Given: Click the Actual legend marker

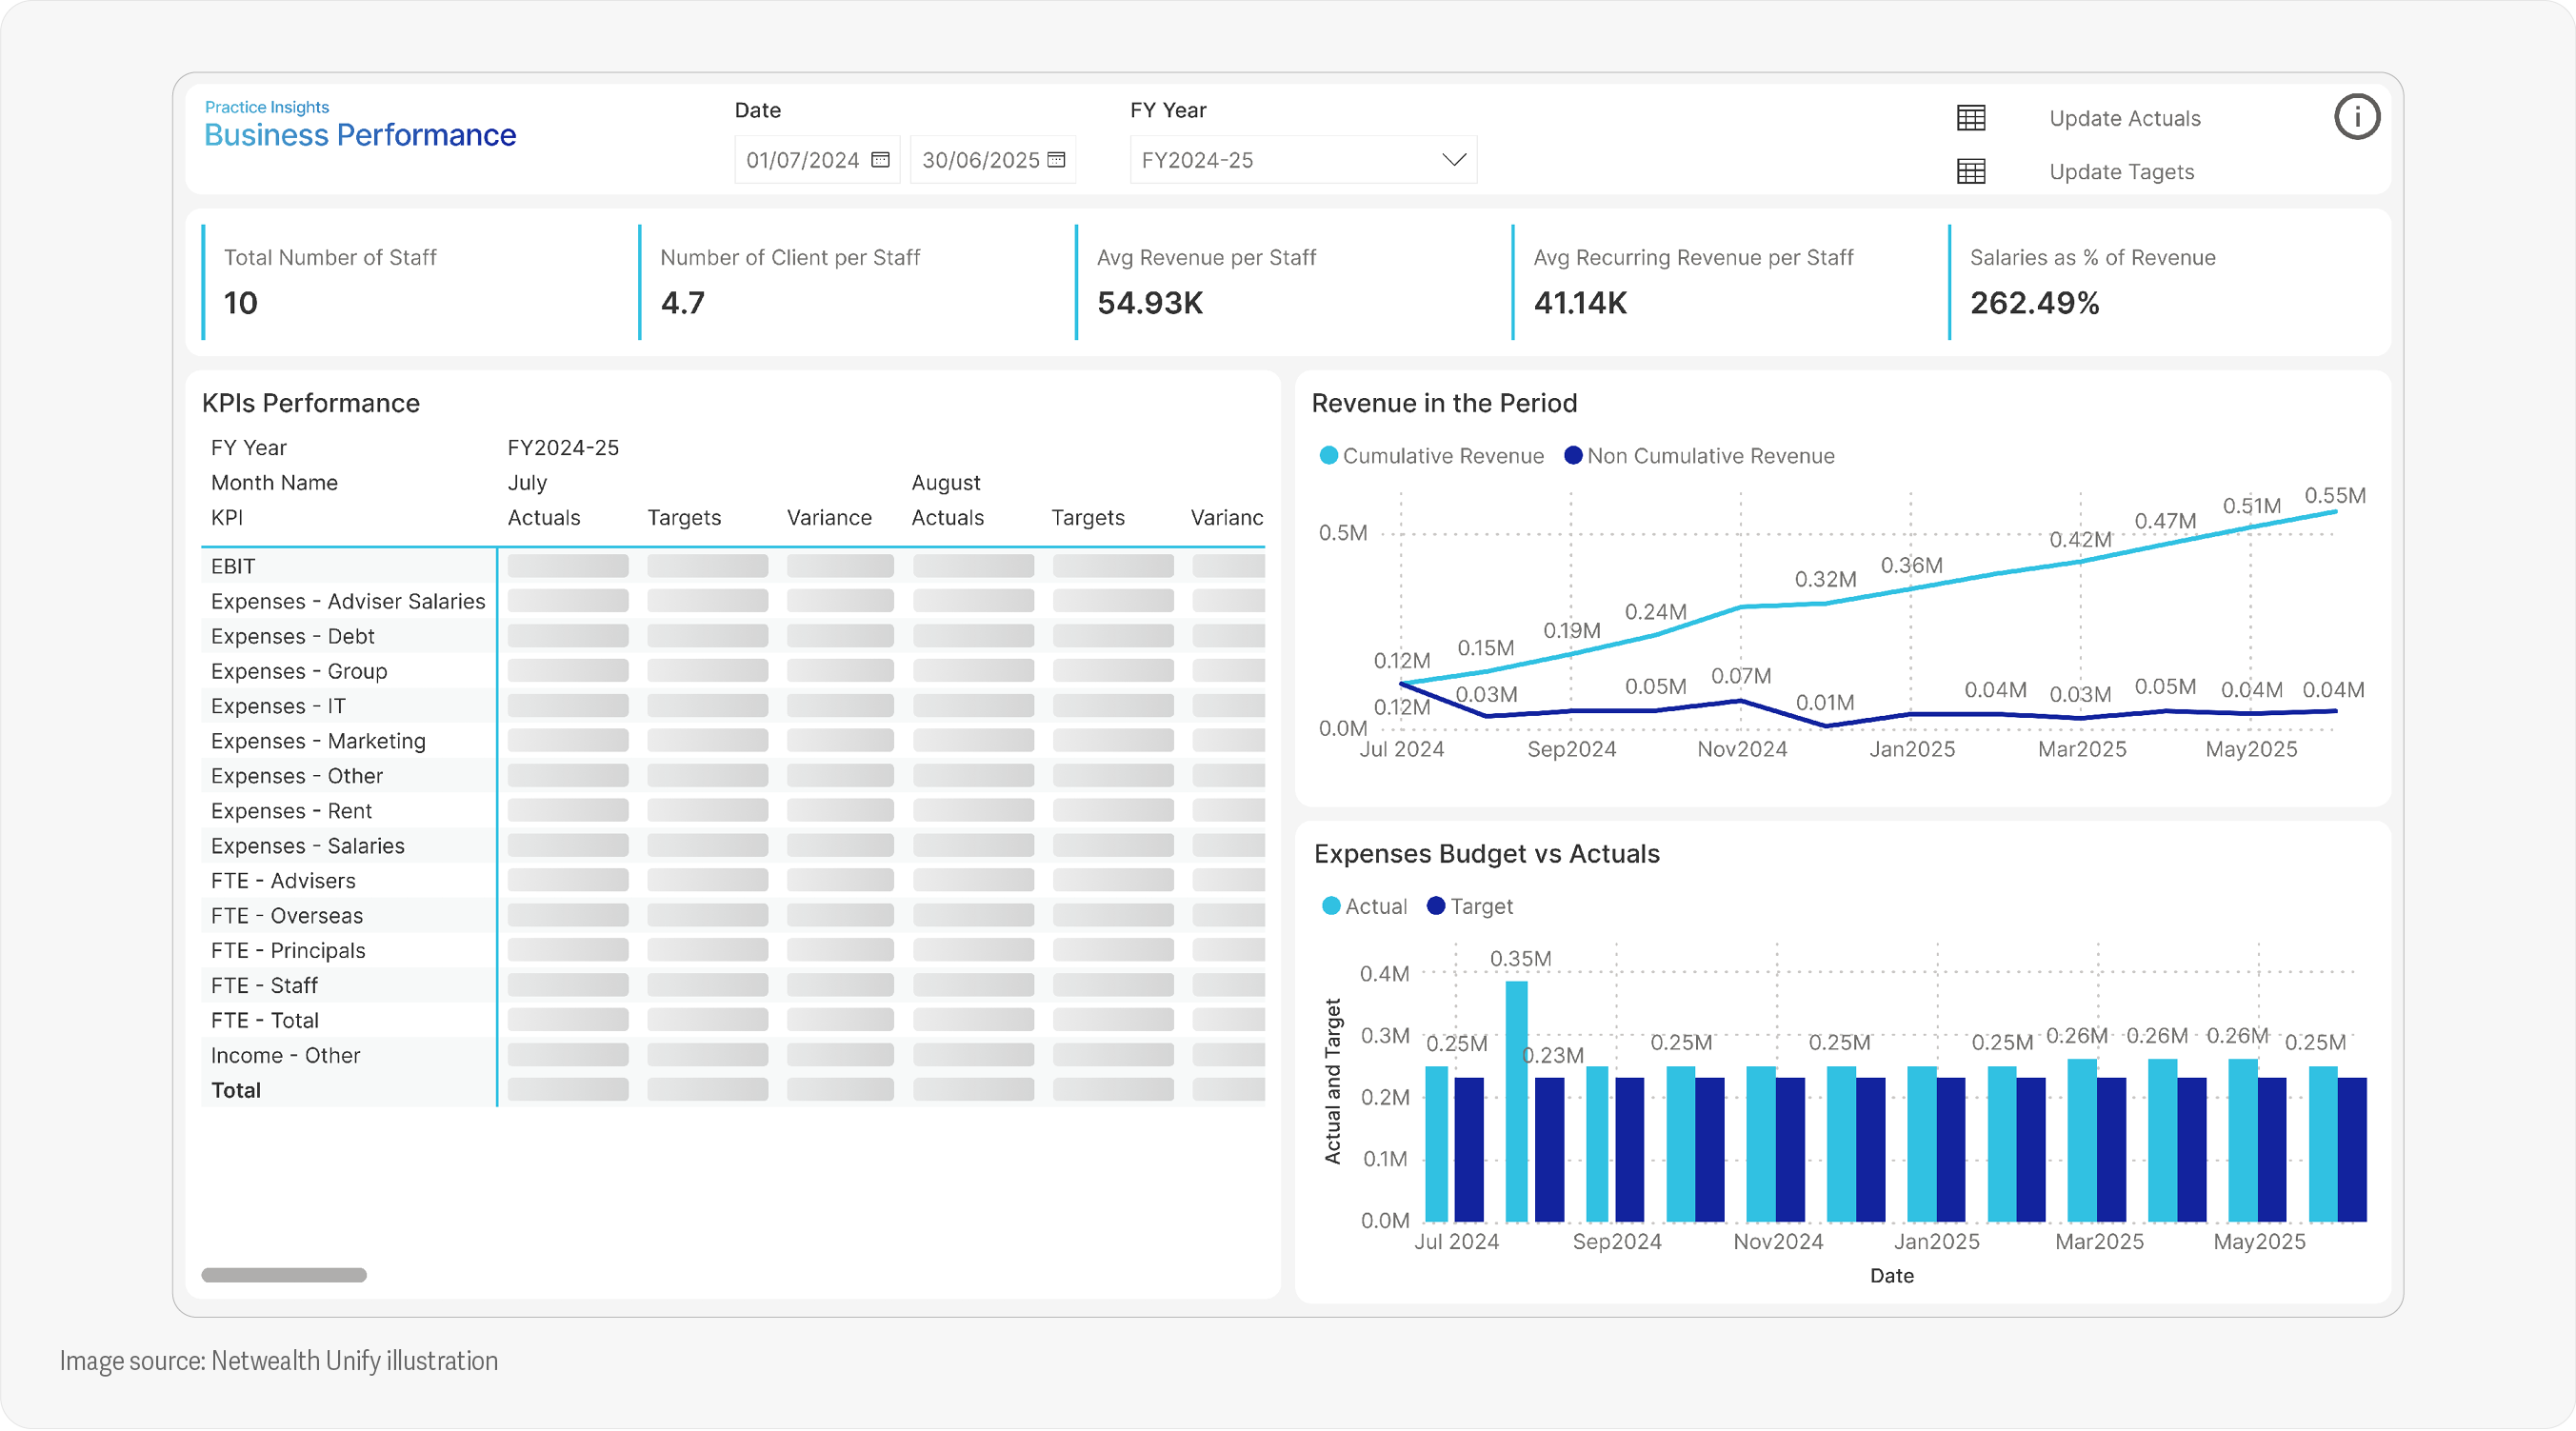Looking at the screenshot, I should point(1331,906).
